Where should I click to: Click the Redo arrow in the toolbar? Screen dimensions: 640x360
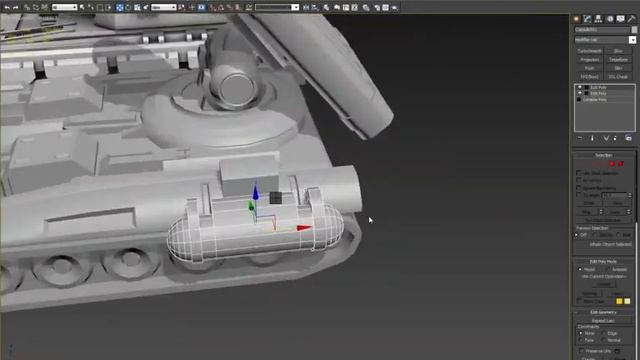point(16,7)
